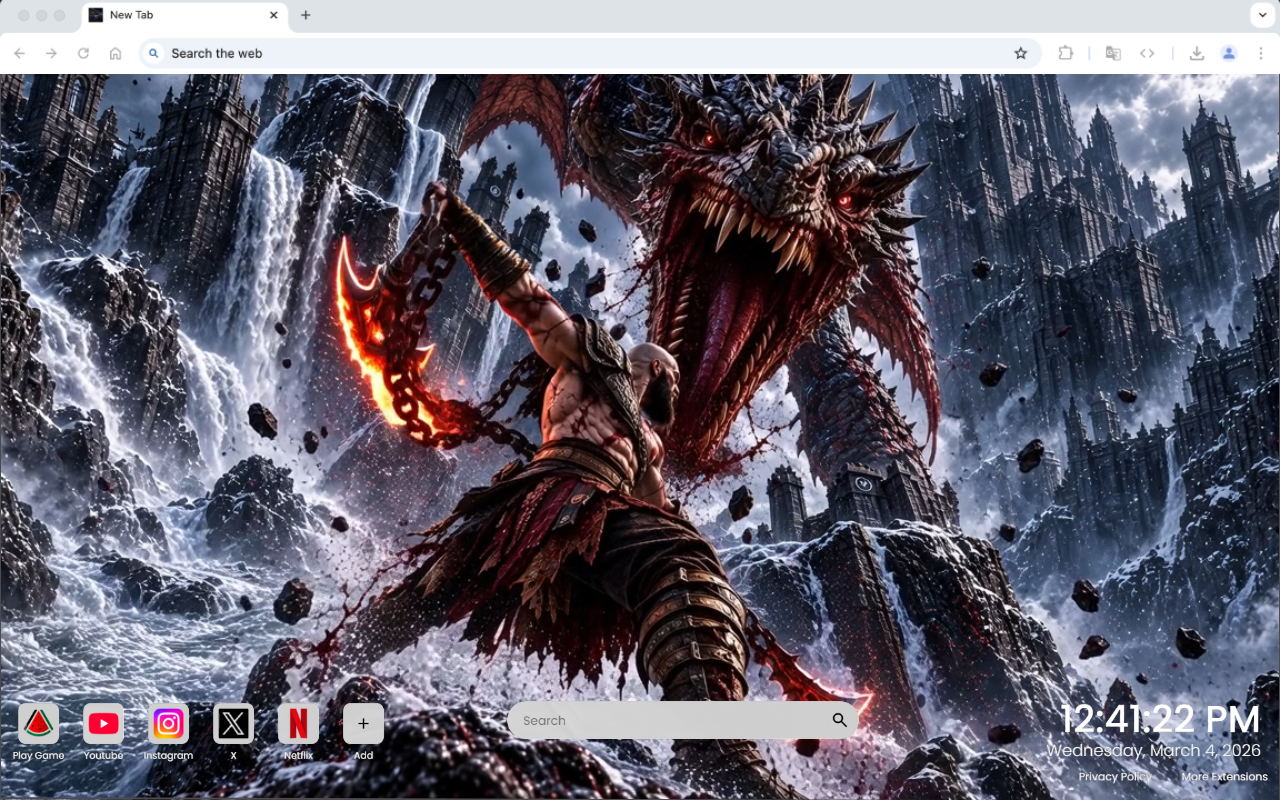Open the X shortcut icon
1280x800 pixels.
tap(233, 723)
